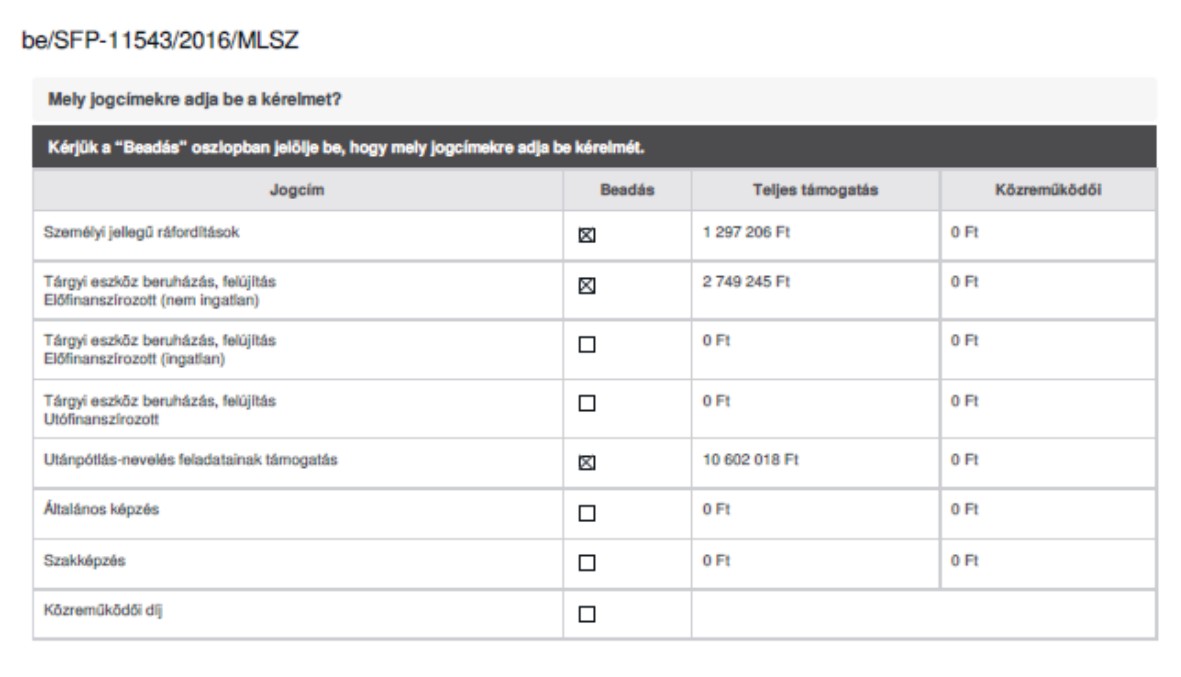Click the Közreműködői column header

(x=1048, y=190)
